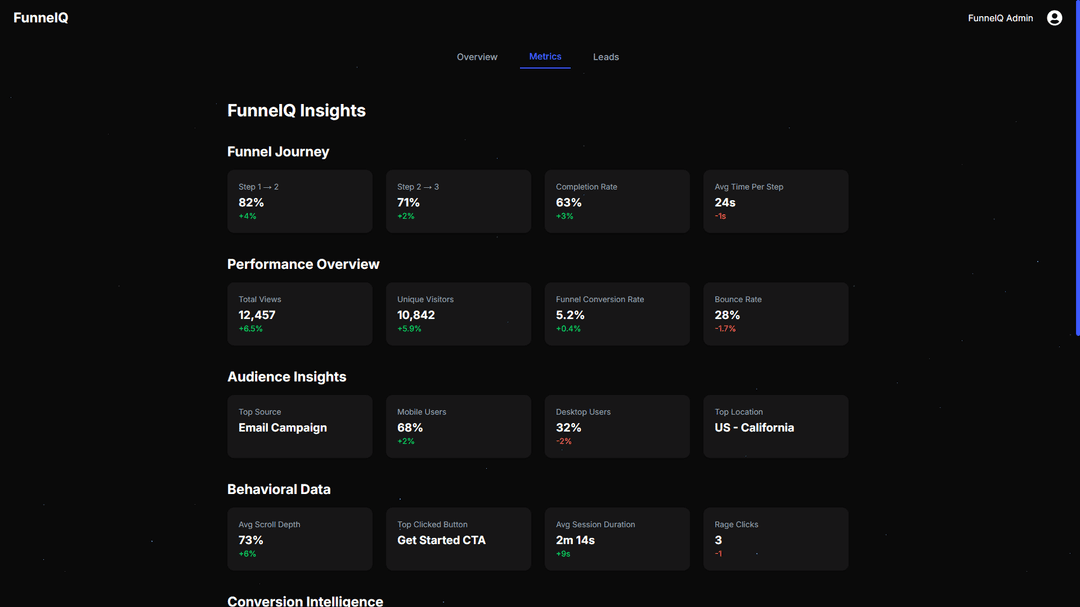Select the Total Views card
Image resolution: width=1080 pixels, height=607 pixels.
click(x=300, y=314)
